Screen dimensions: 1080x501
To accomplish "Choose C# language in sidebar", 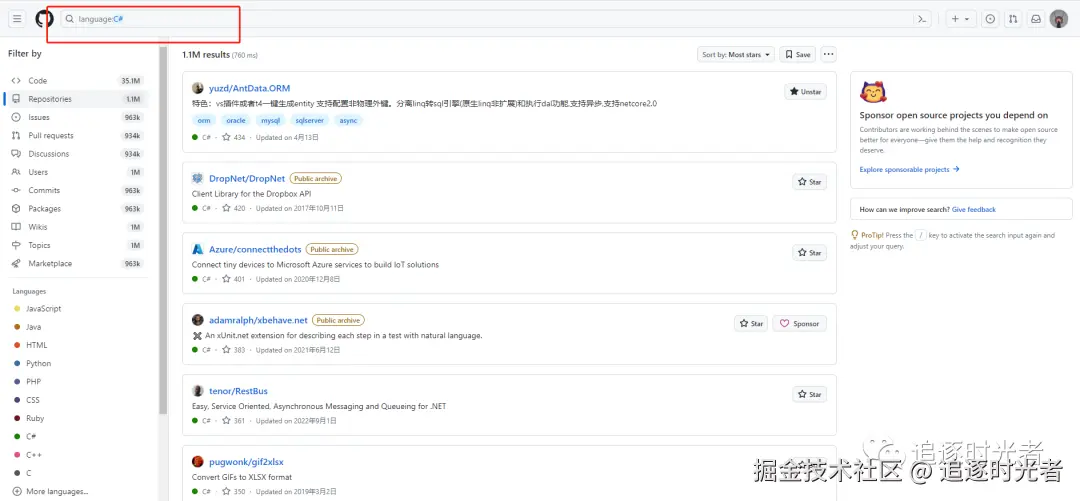I will tap(31, 436).
